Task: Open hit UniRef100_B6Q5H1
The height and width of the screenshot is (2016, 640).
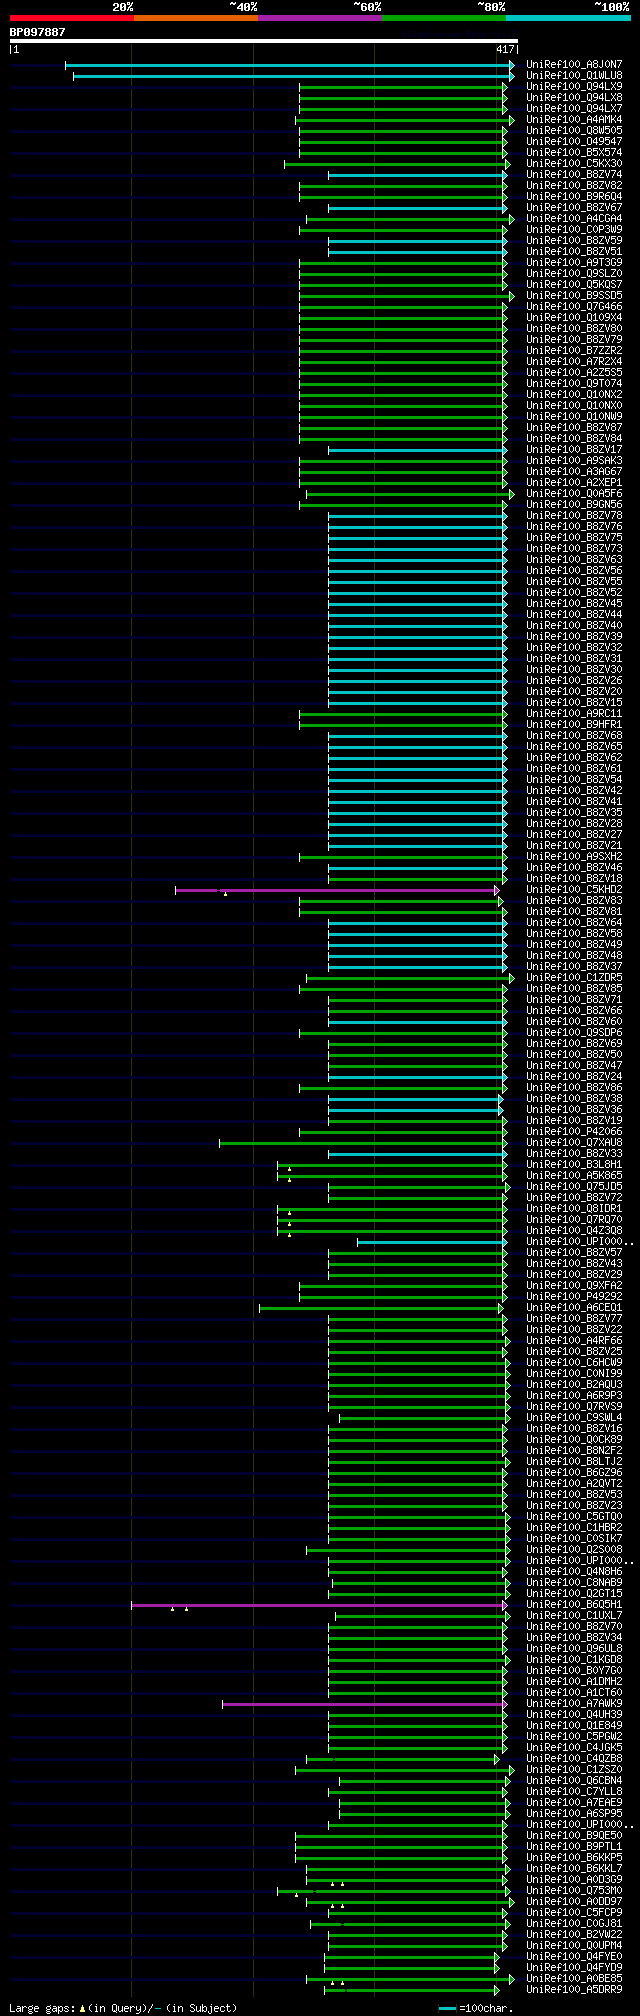Action: (574, 1604)
